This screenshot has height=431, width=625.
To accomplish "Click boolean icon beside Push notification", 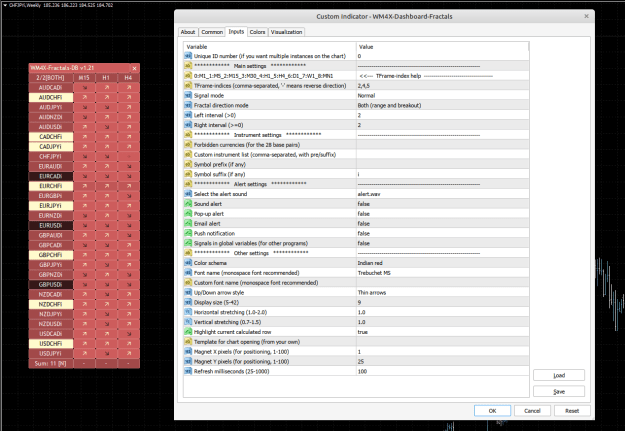I will [x=188, y=233].
